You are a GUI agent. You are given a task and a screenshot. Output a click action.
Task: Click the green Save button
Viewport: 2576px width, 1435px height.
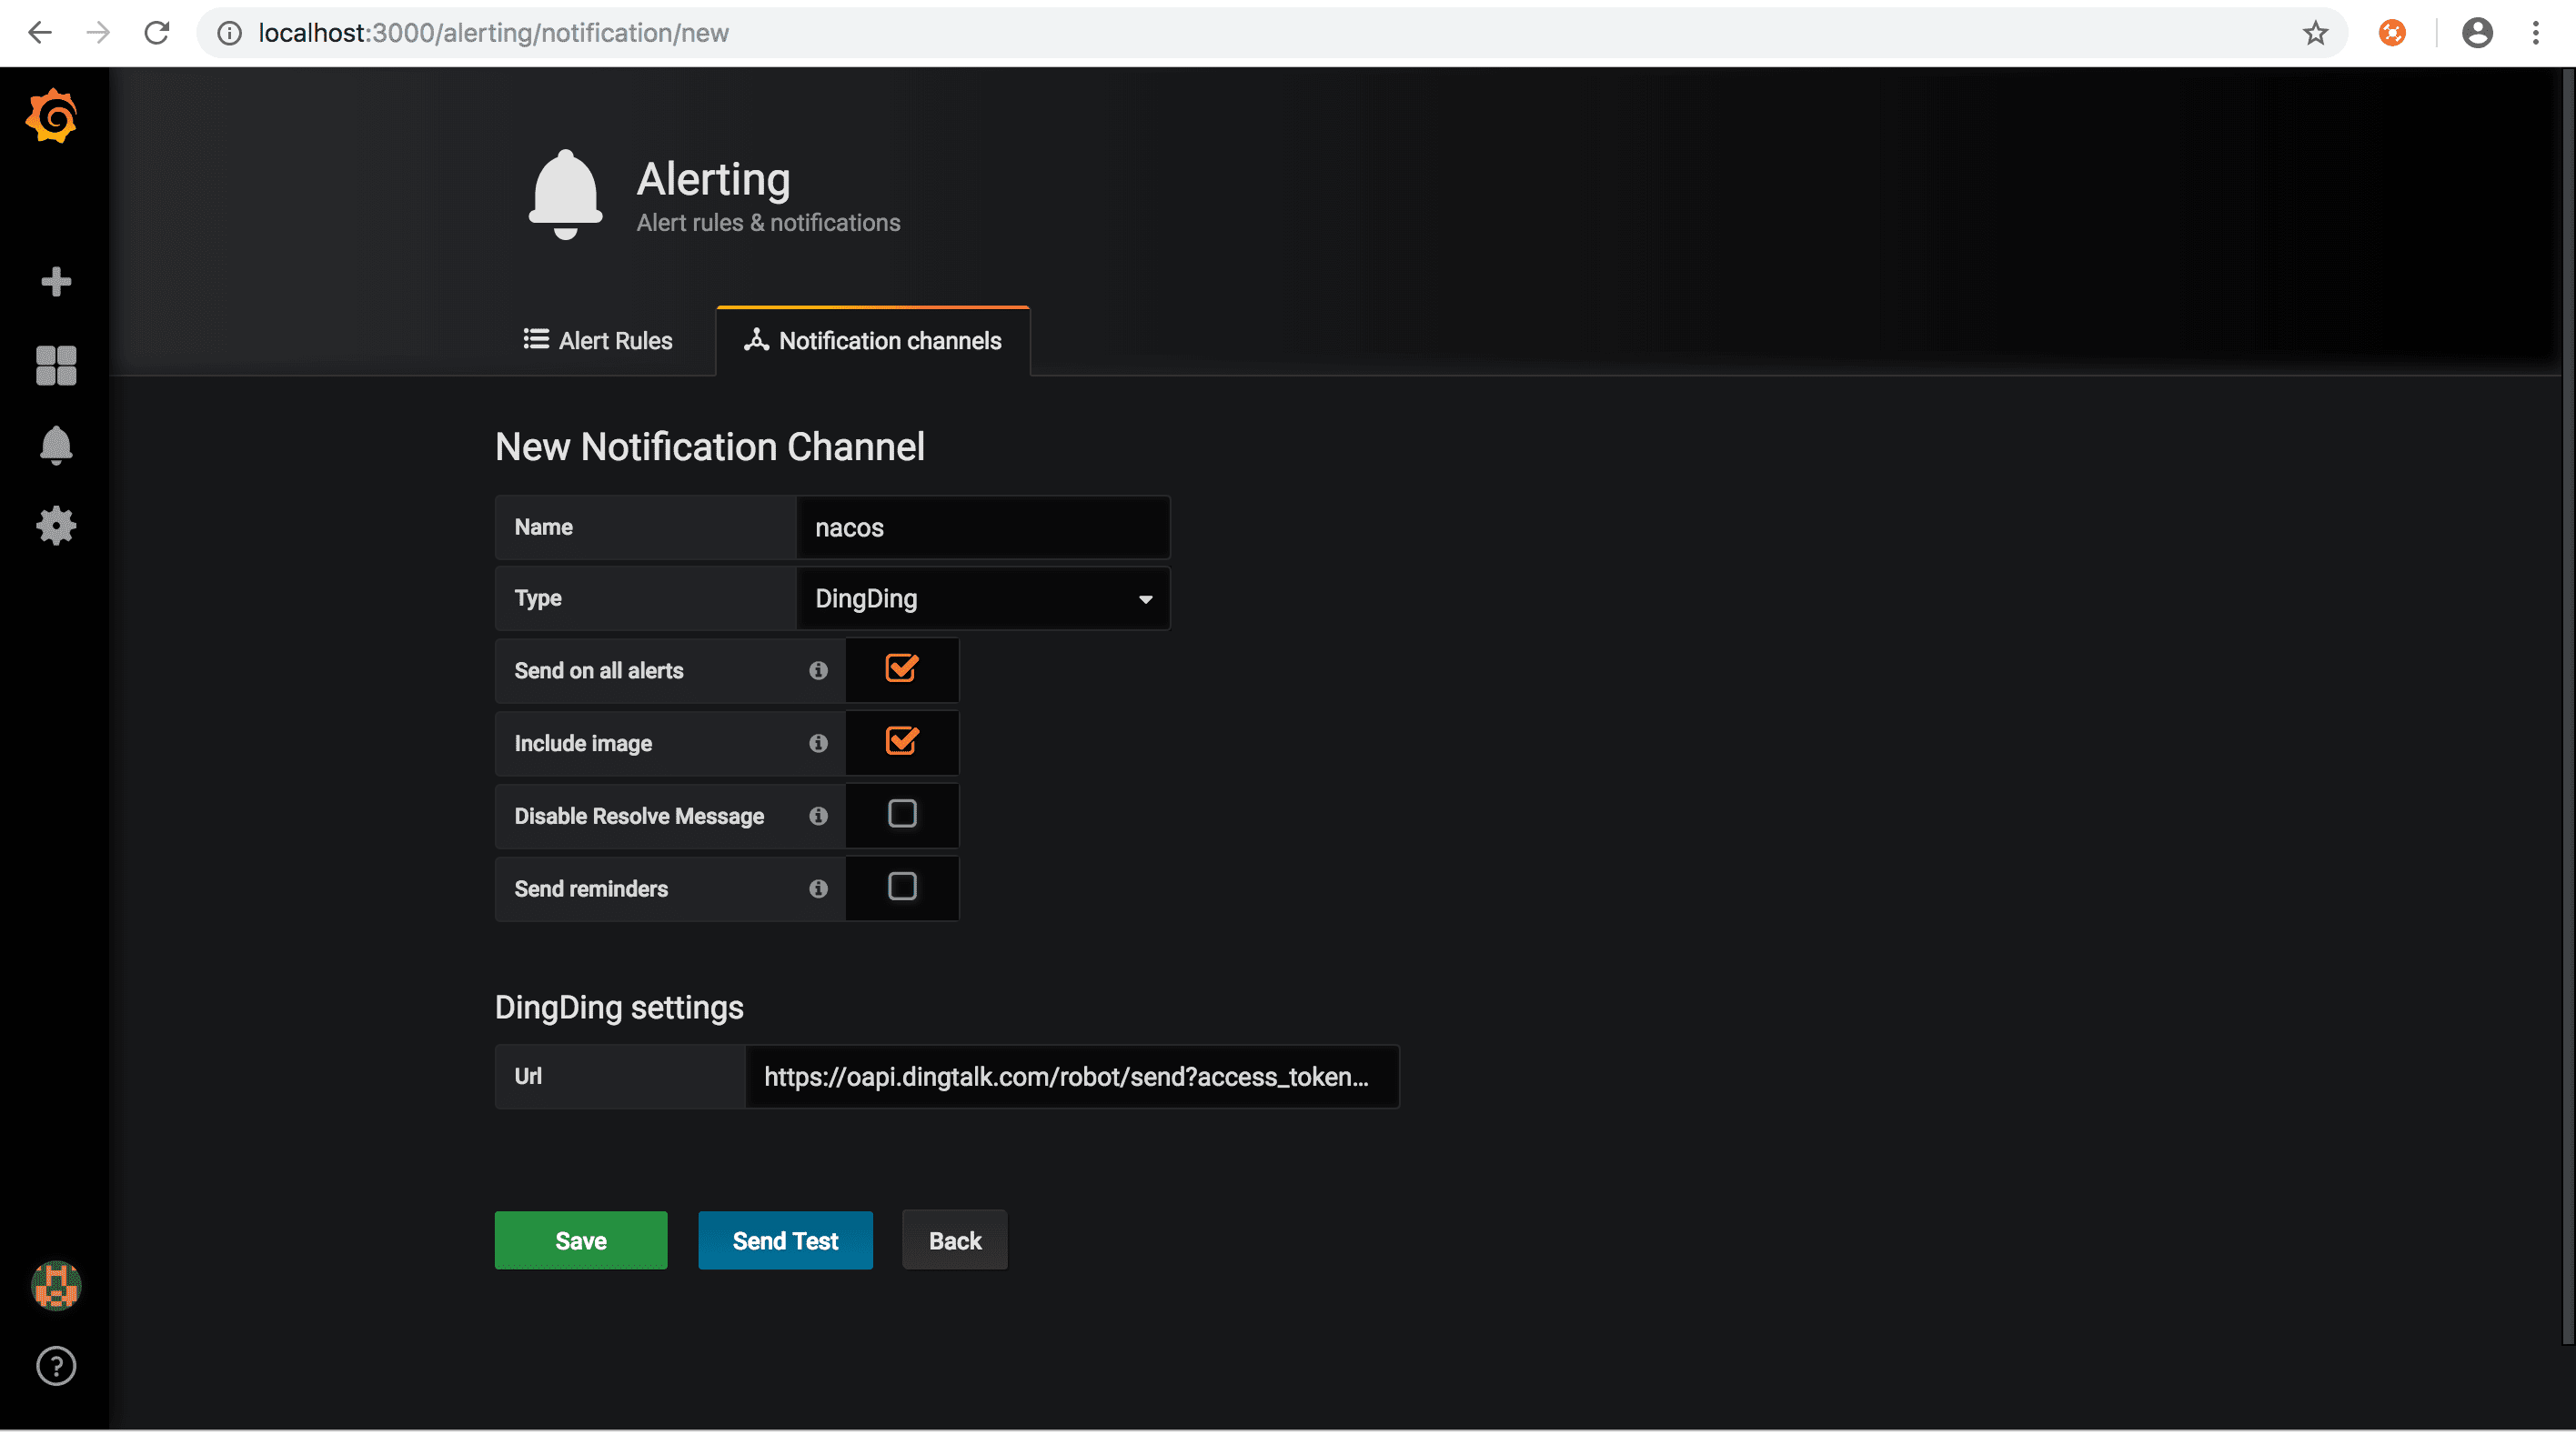point(580,1241)
